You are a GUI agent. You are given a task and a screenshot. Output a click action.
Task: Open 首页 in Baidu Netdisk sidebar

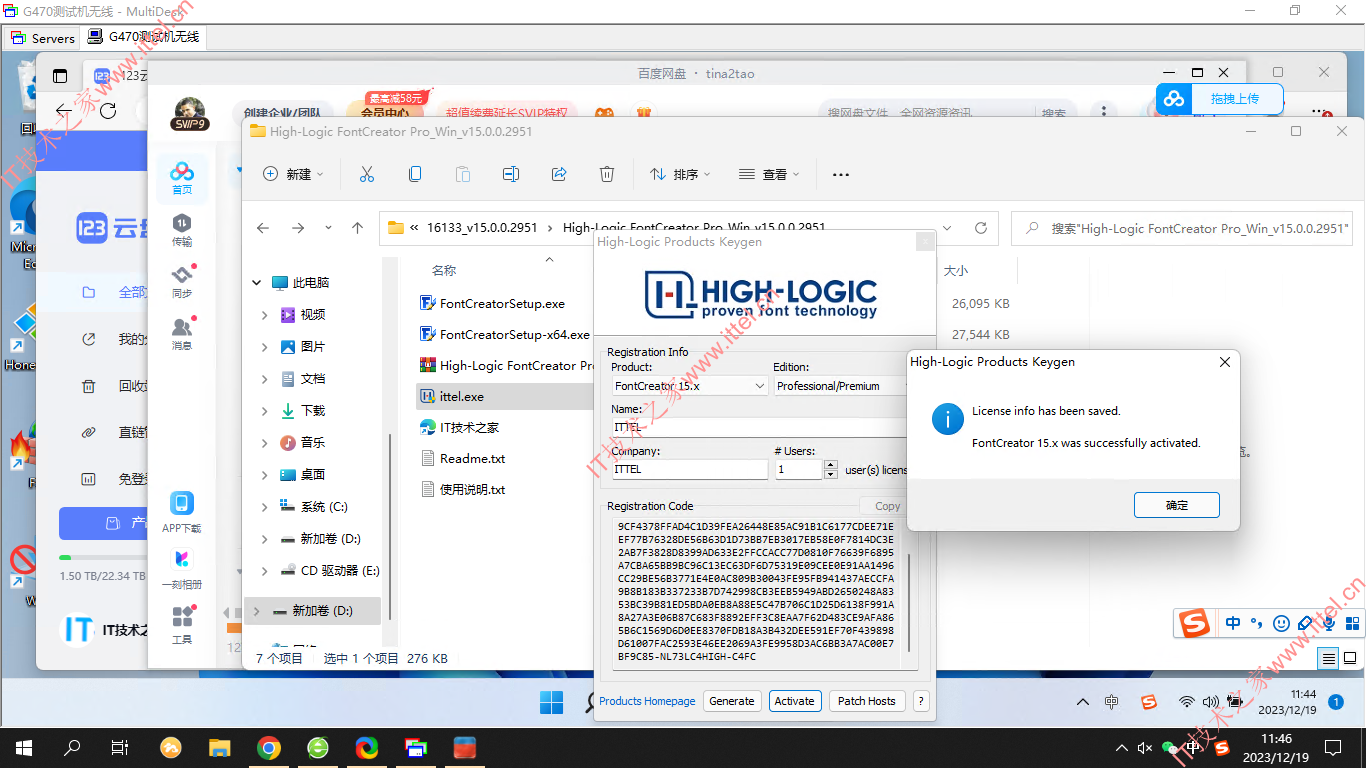[x=182, y=178]
